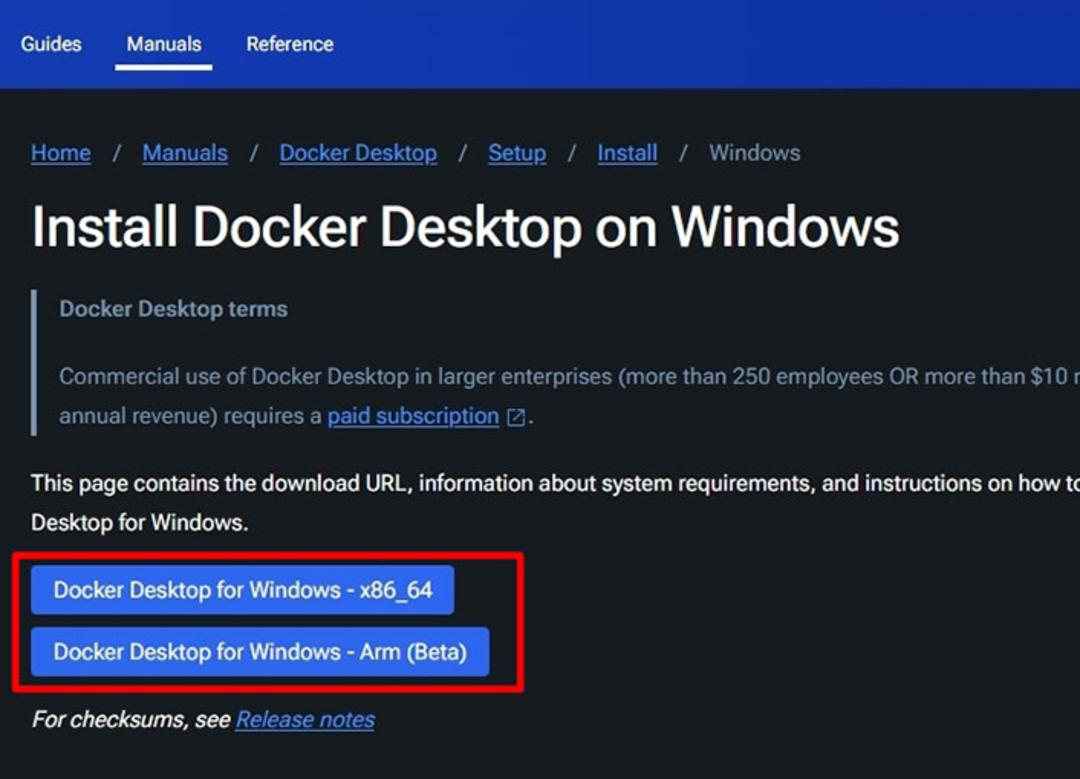Click the Install Docker Desktop on Windows heading
The image size is (1080, 779).
tap(466, 227)
